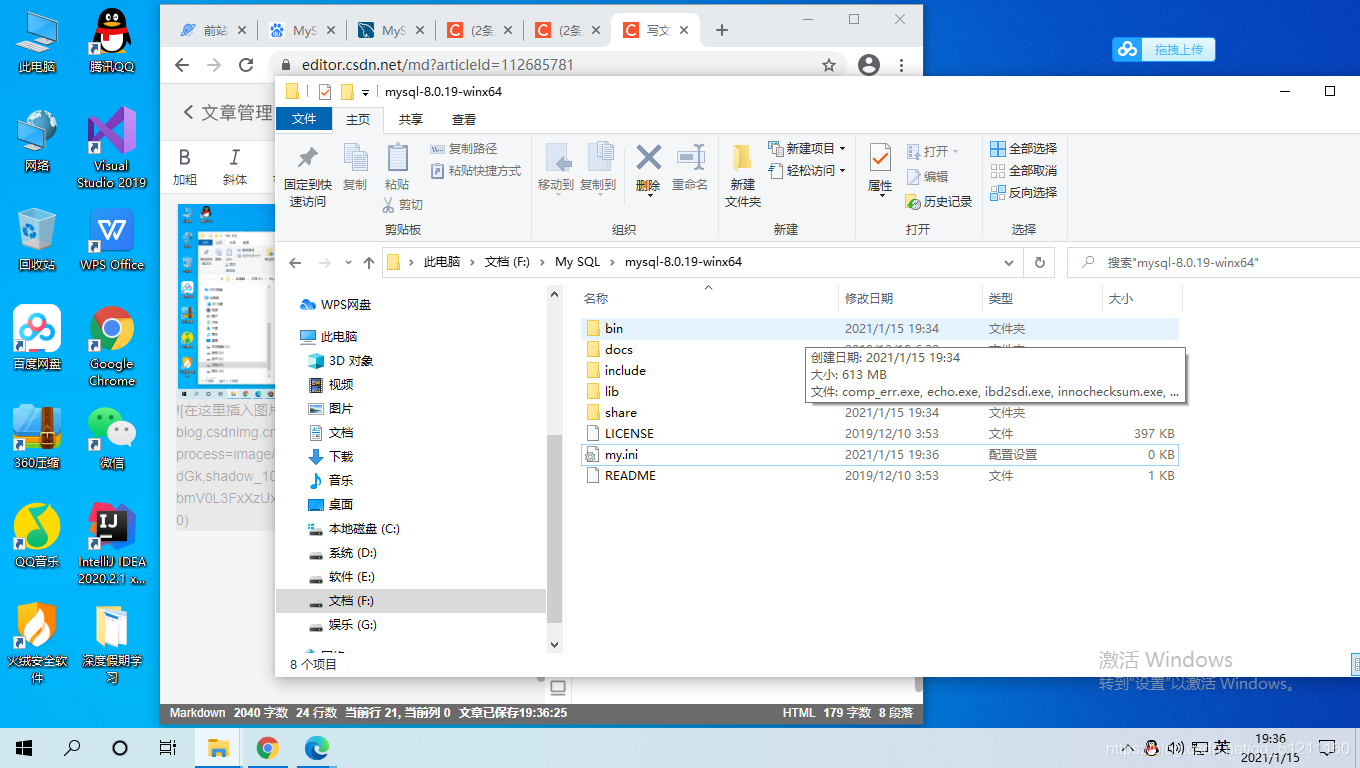Switch to Share (共享) ribbon tab
The height and width of the screenshot is (768, 1360).
click(x=410, y=119)
